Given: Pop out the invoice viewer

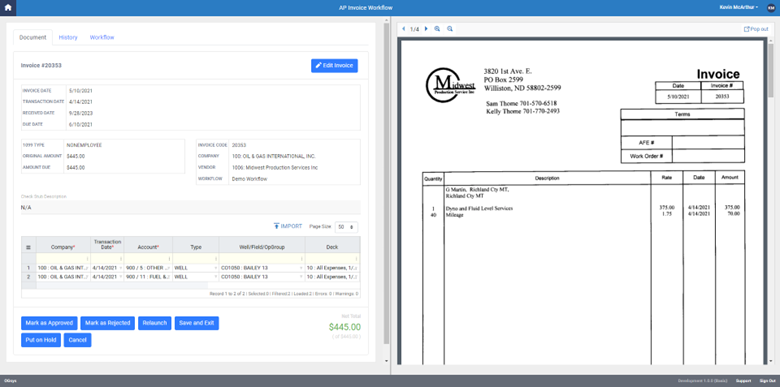Looking at the screenshot, I should click(x=756, y=29).
